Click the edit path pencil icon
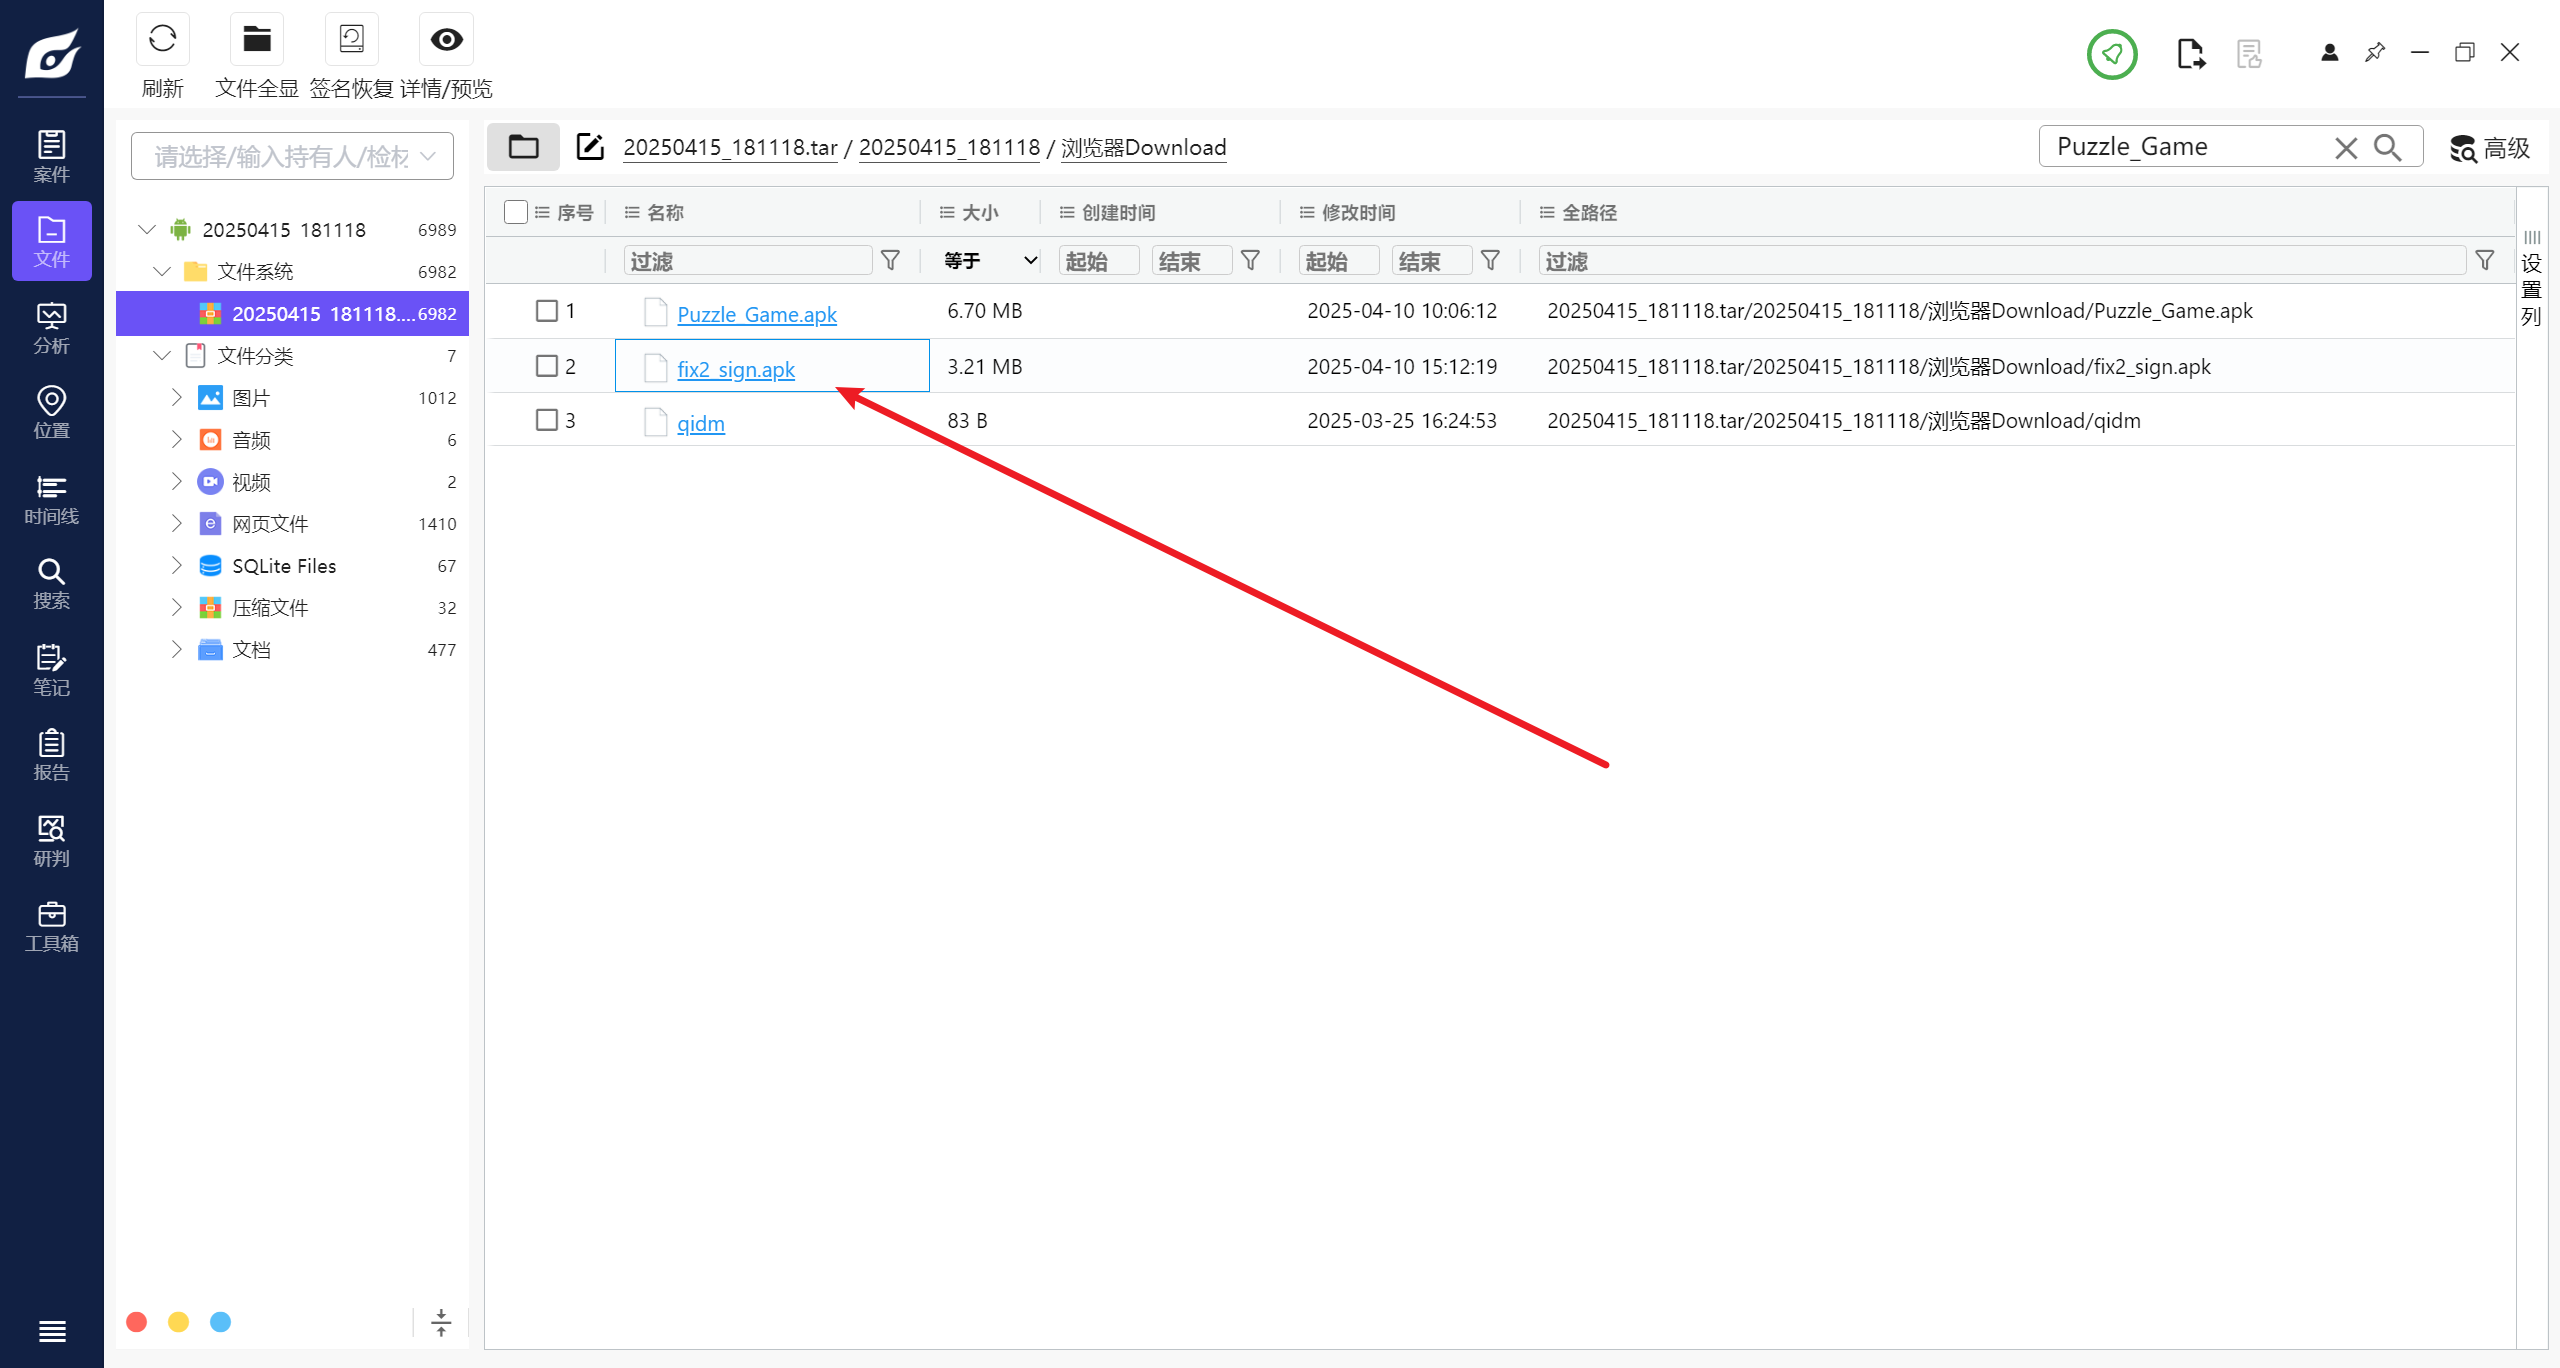This screenshot has width=2560, height=1368. (590, 147)
